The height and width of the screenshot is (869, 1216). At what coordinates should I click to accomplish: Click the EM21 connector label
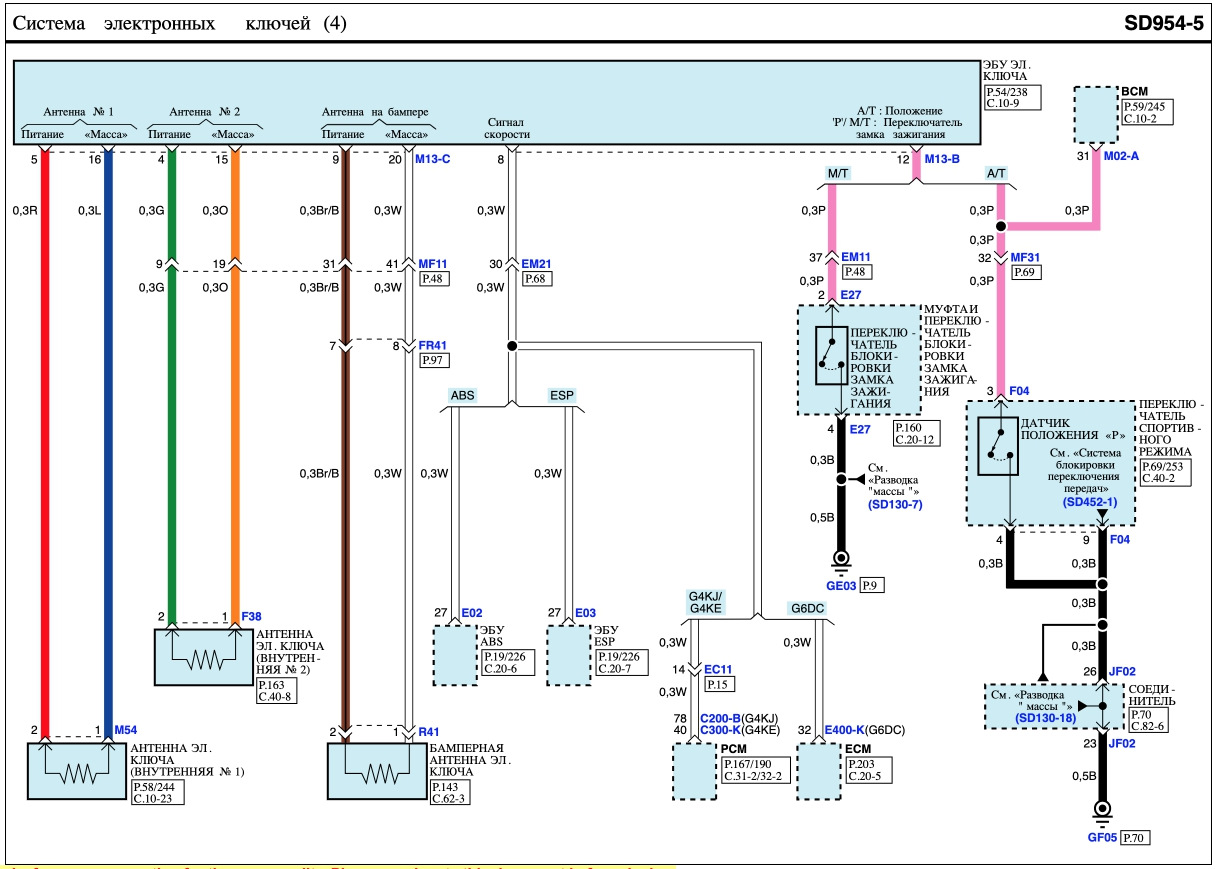click(x=537, y=264)
